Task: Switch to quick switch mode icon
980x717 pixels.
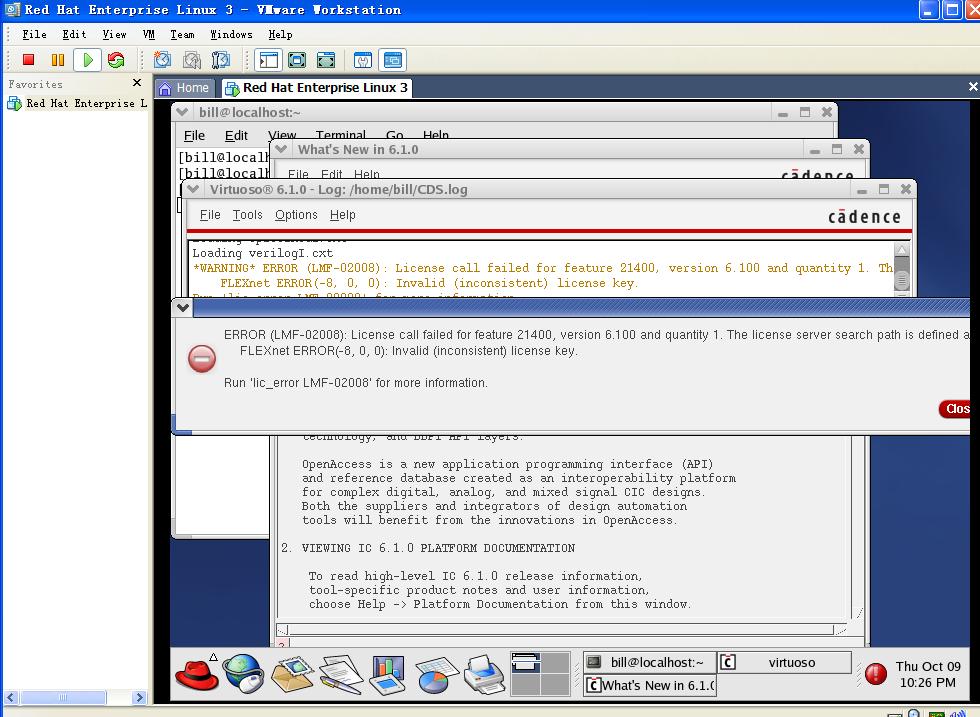Action: (x=326, y=60)
